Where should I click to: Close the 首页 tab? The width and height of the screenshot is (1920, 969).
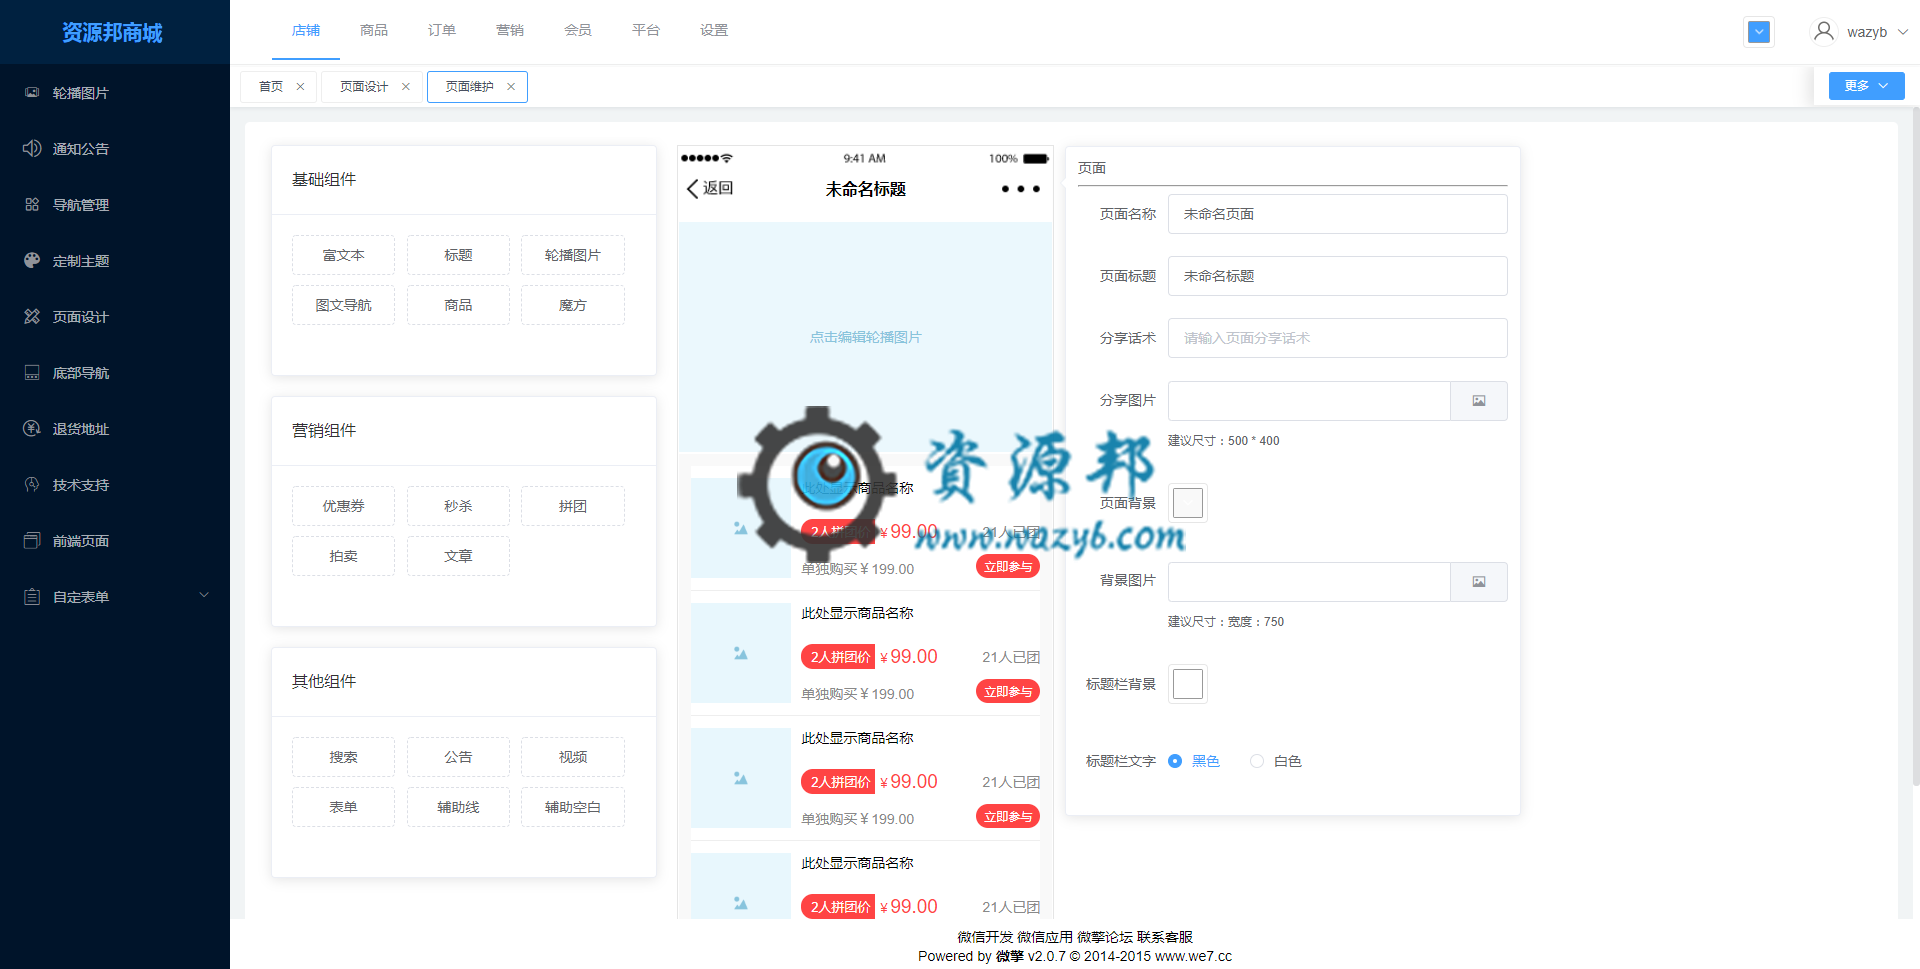[x=300, y=87]
